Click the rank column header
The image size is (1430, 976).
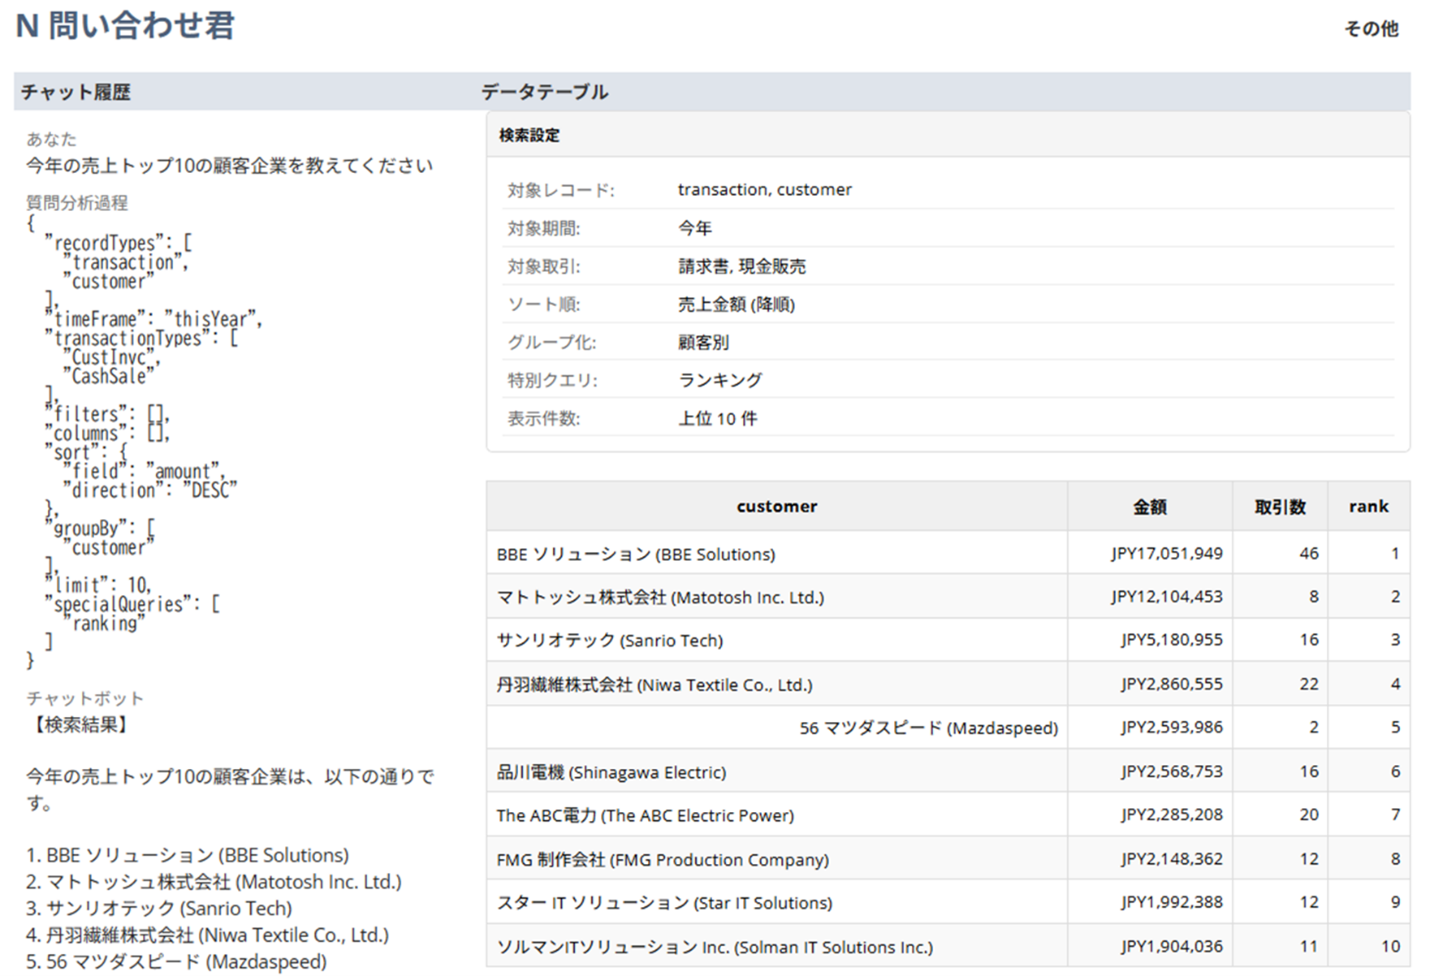(1368, 507)
